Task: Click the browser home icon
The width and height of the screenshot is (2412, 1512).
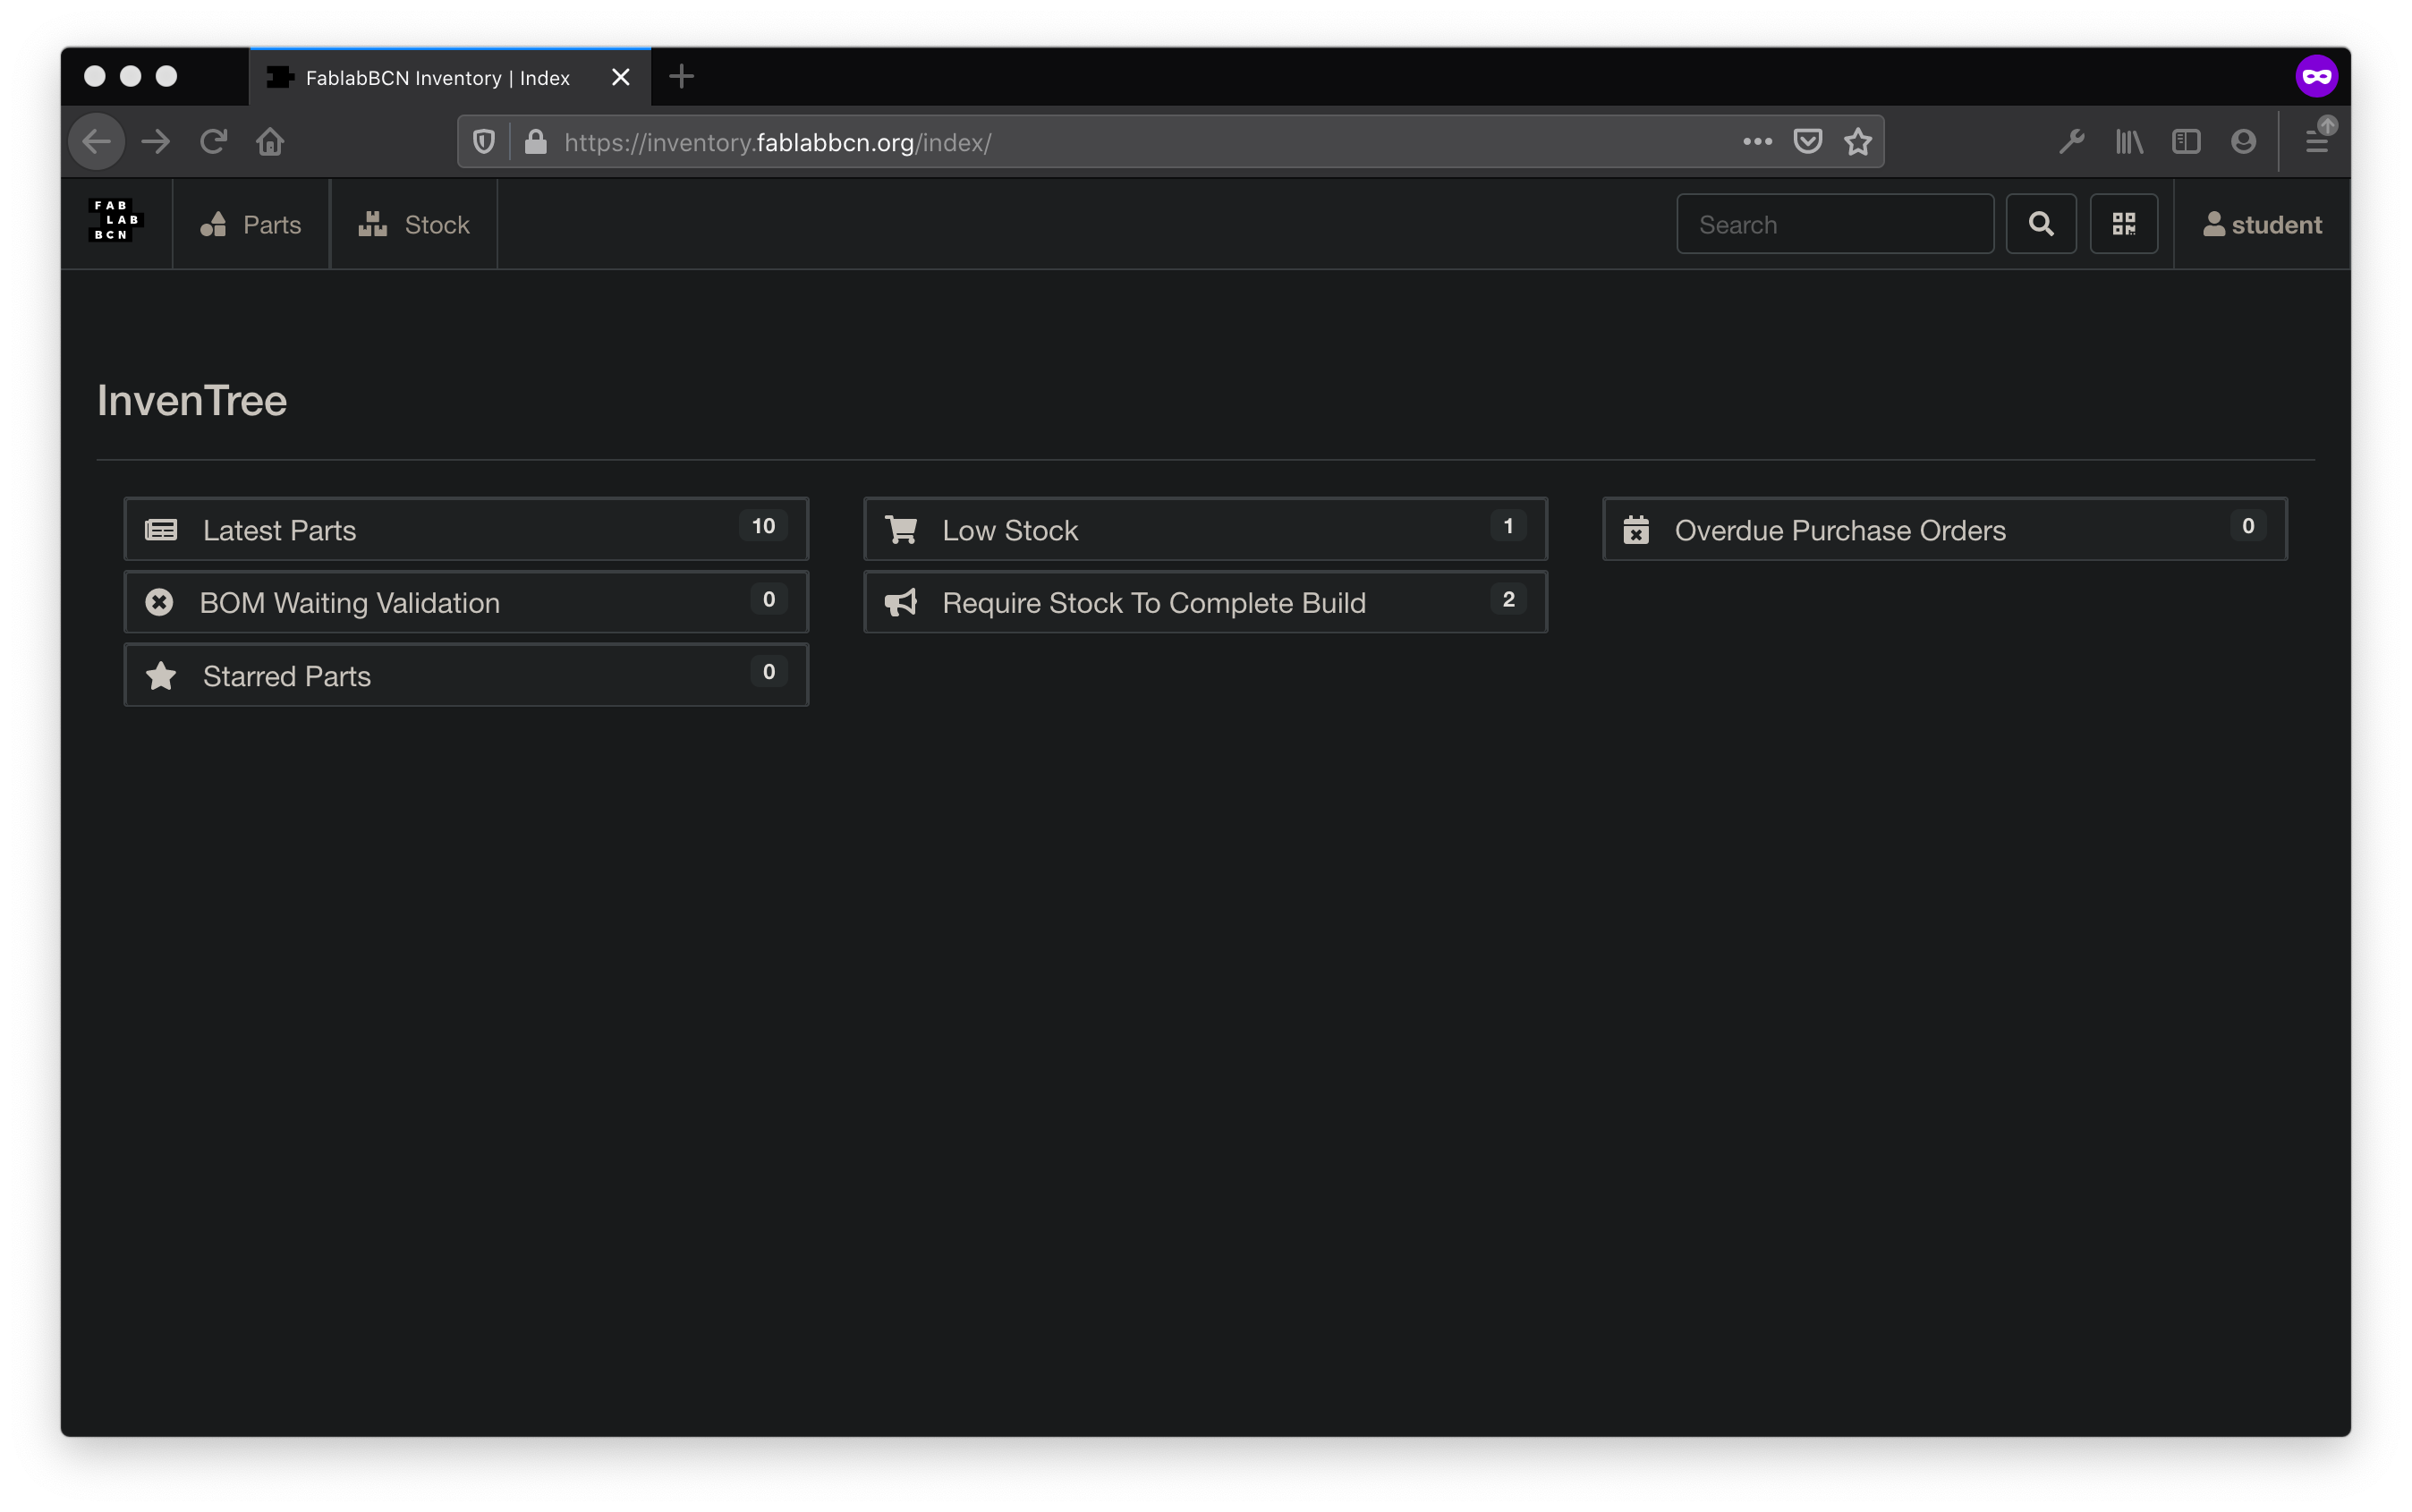Action: click(270, 142)
